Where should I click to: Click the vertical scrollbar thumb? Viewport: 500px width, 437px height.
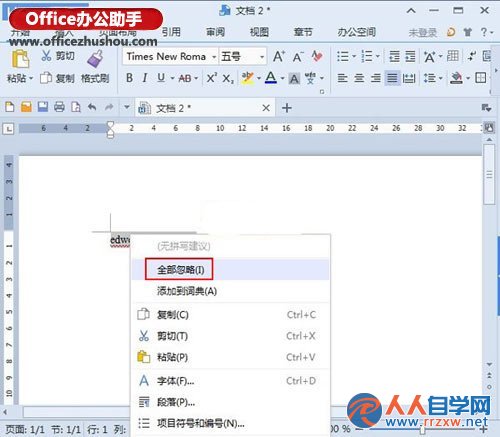[489, 174]
